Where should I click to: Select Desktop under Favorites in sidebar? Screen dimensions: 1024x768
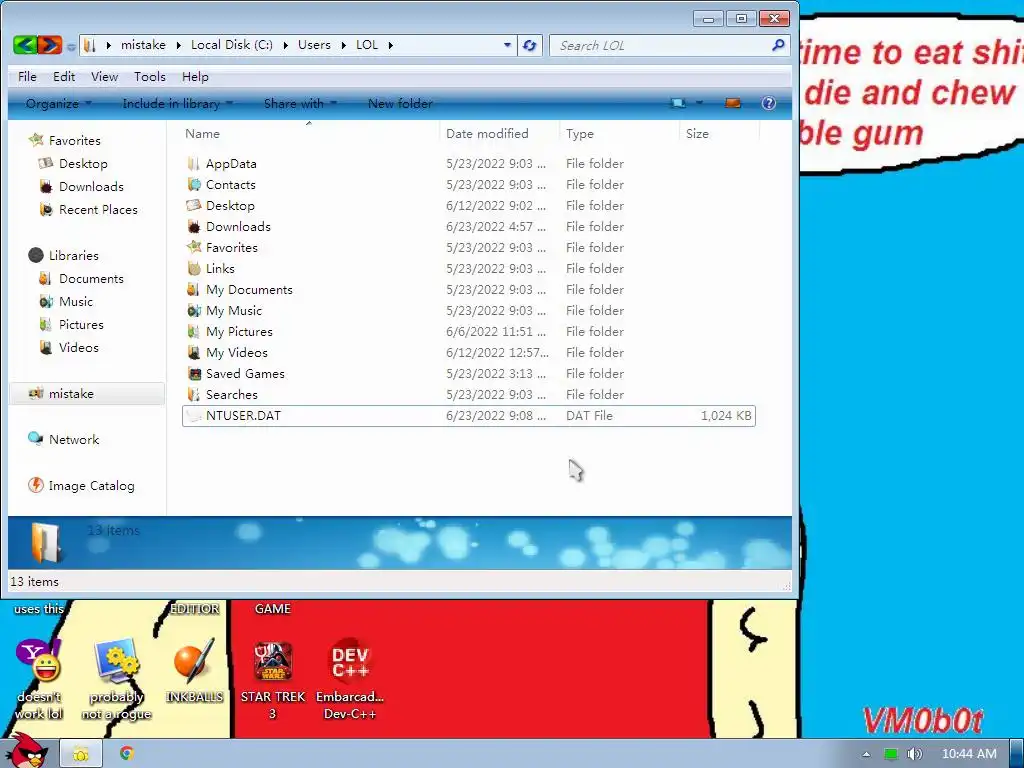73,163
